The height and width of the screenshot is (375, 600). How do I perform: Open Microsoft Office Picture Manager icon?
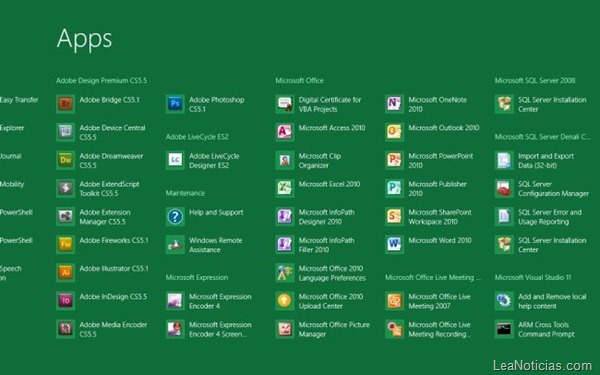pos(285,329)
